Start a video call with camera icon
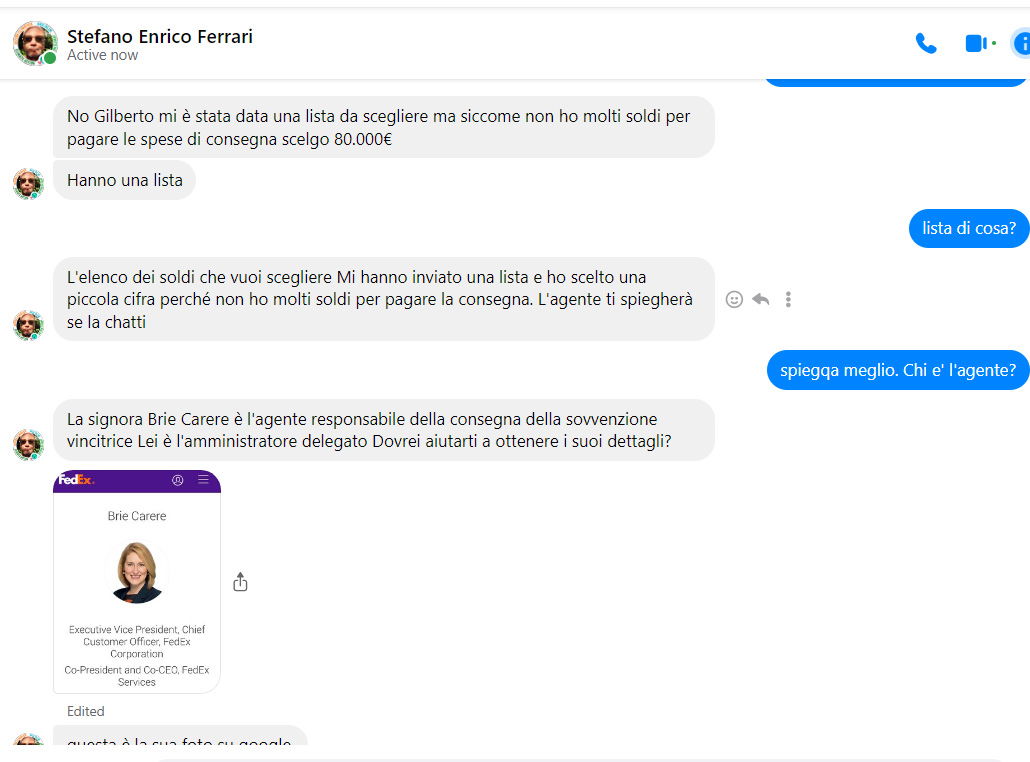The width and height of the screenshot is (1030, 762). [977, 44]
